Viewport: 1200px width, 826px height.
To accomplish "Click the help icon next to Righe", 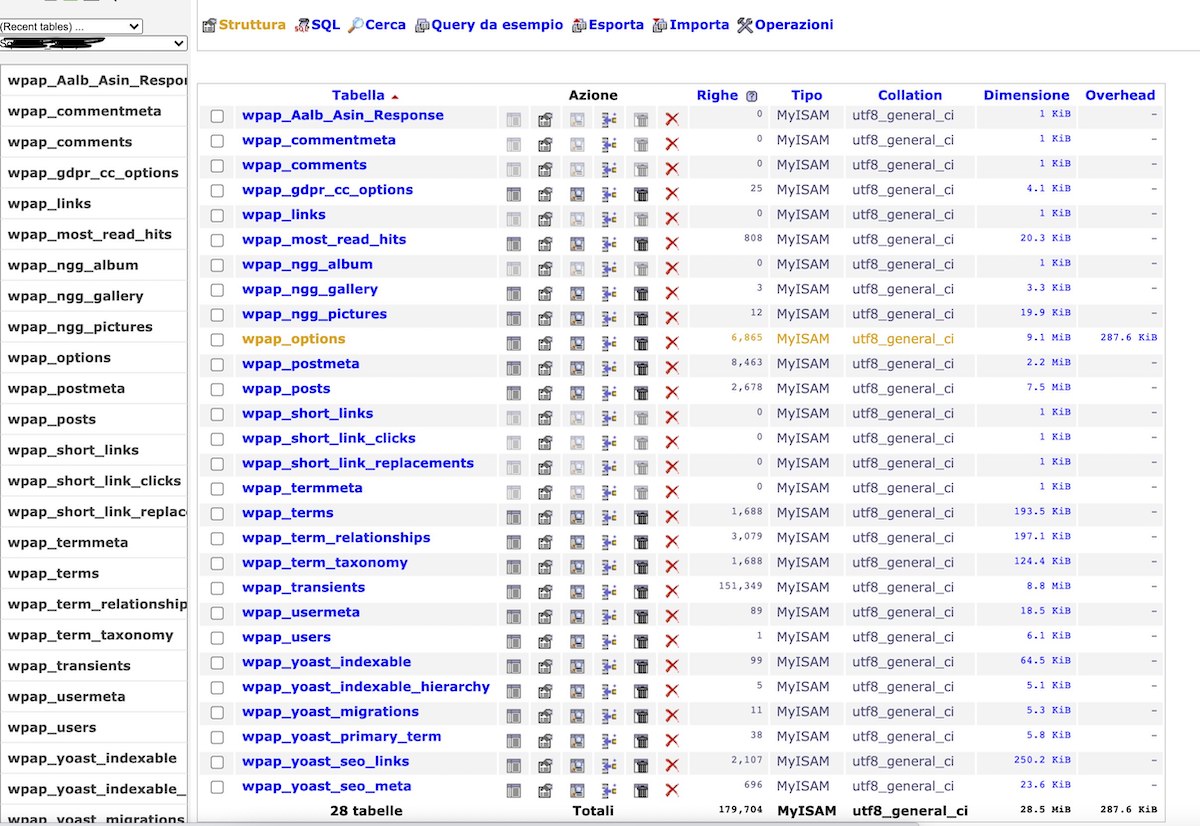I will point(751,97).
